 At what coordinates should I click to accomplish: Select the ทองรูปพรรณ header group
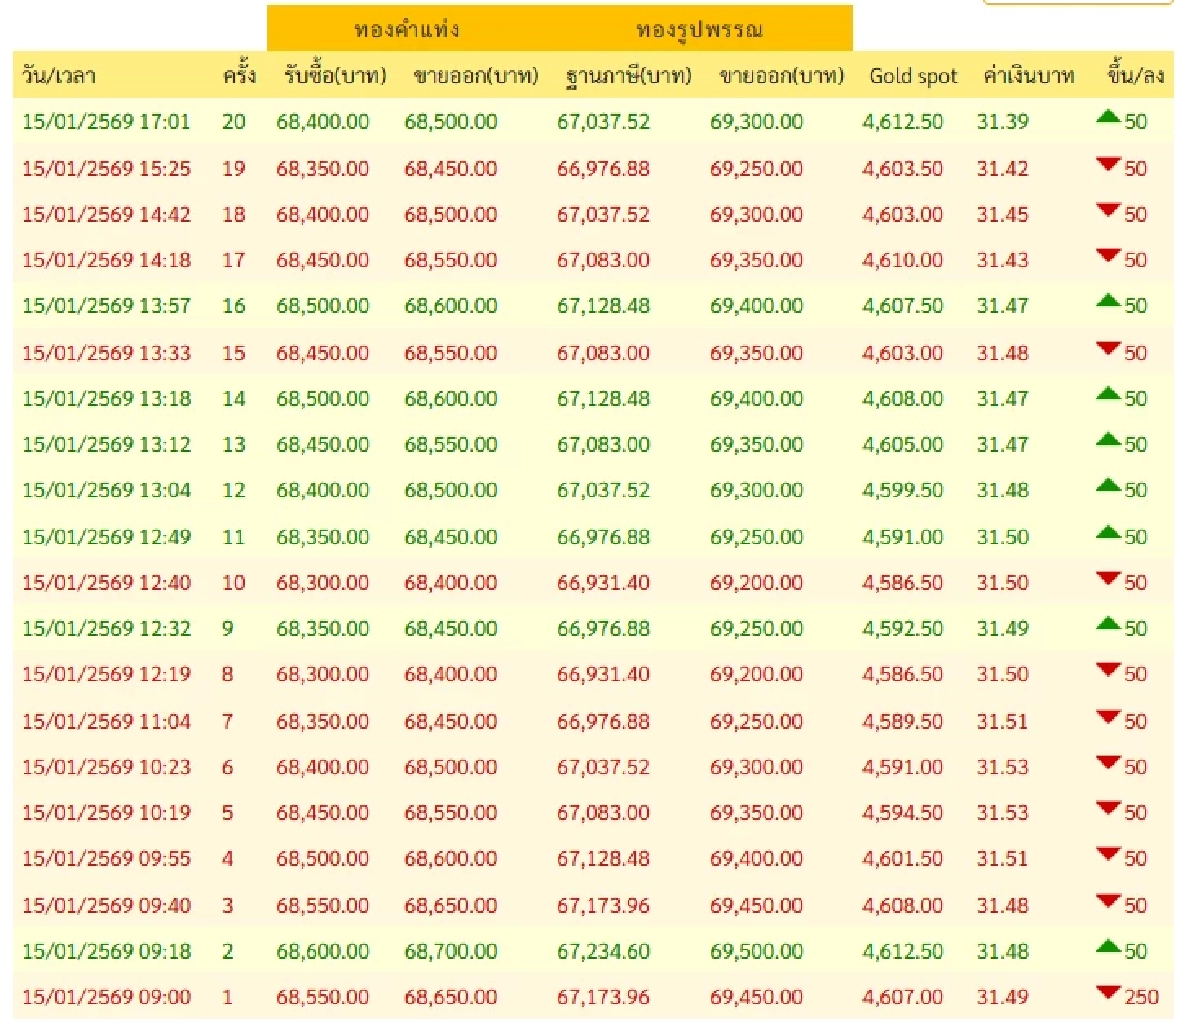699,29
